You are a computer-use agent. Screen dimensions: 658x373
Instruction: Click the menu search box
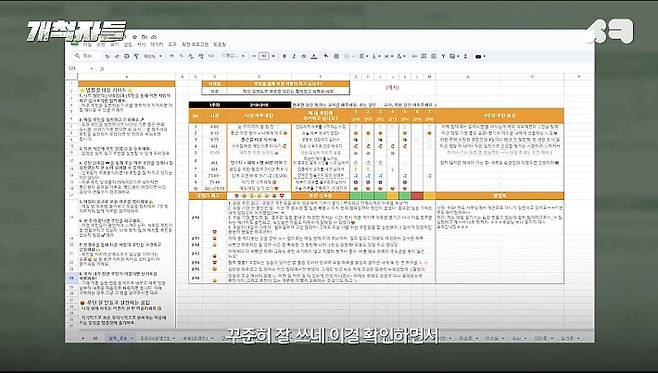86,56
